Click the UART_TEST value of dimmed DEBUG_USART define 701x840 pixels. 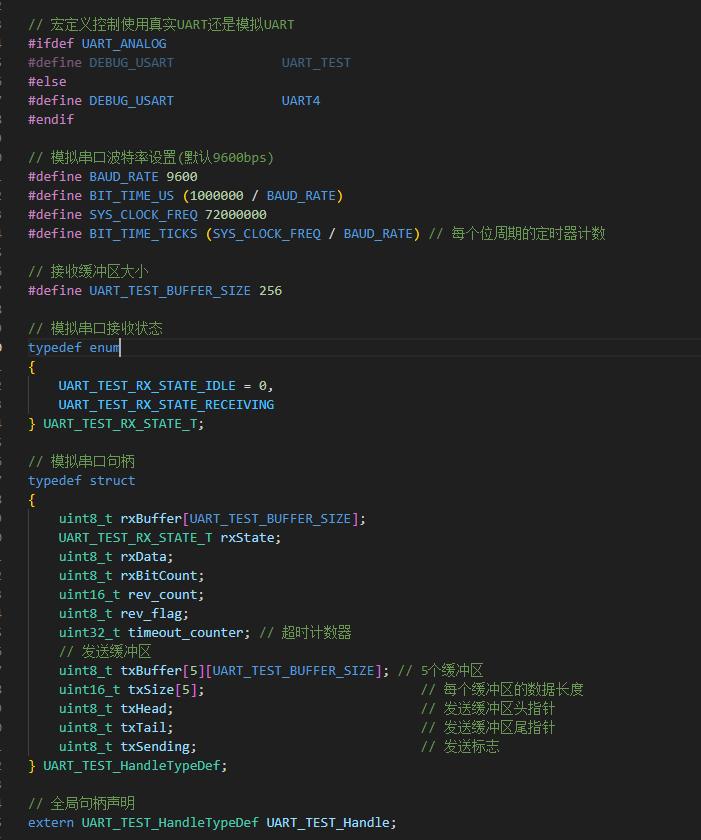pyautogui.click(x=316, y=63)
